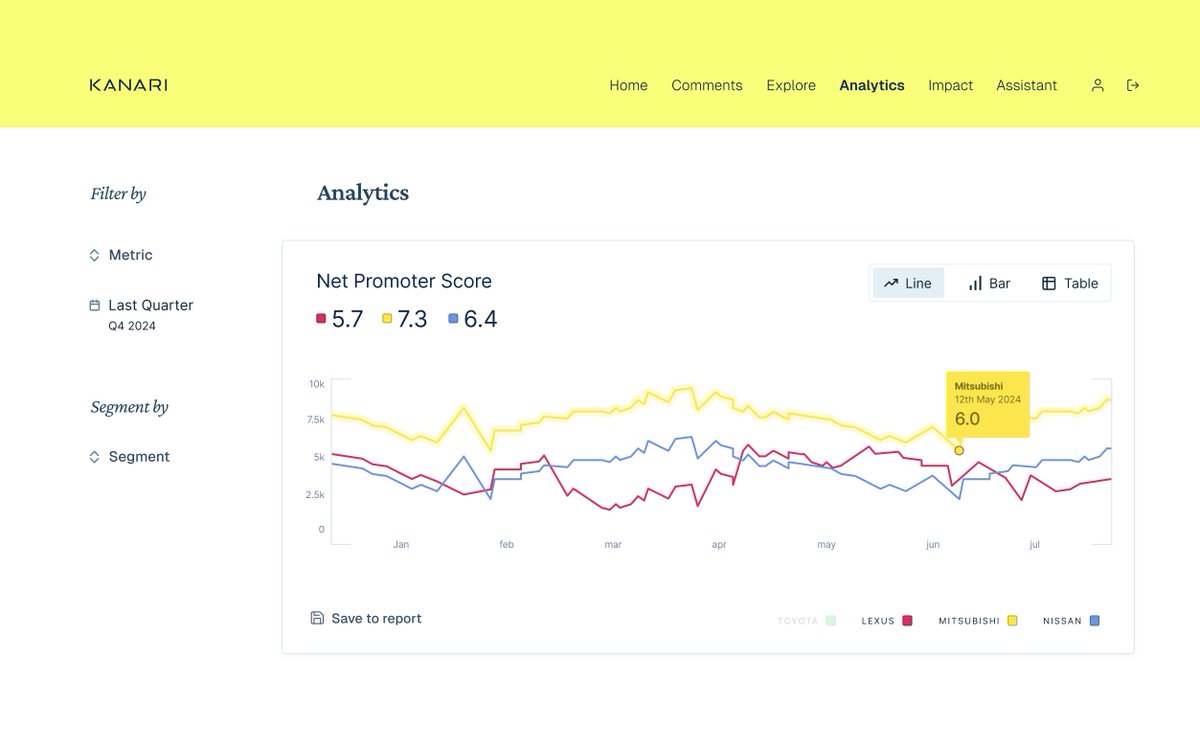Go to the Home page

628,85
